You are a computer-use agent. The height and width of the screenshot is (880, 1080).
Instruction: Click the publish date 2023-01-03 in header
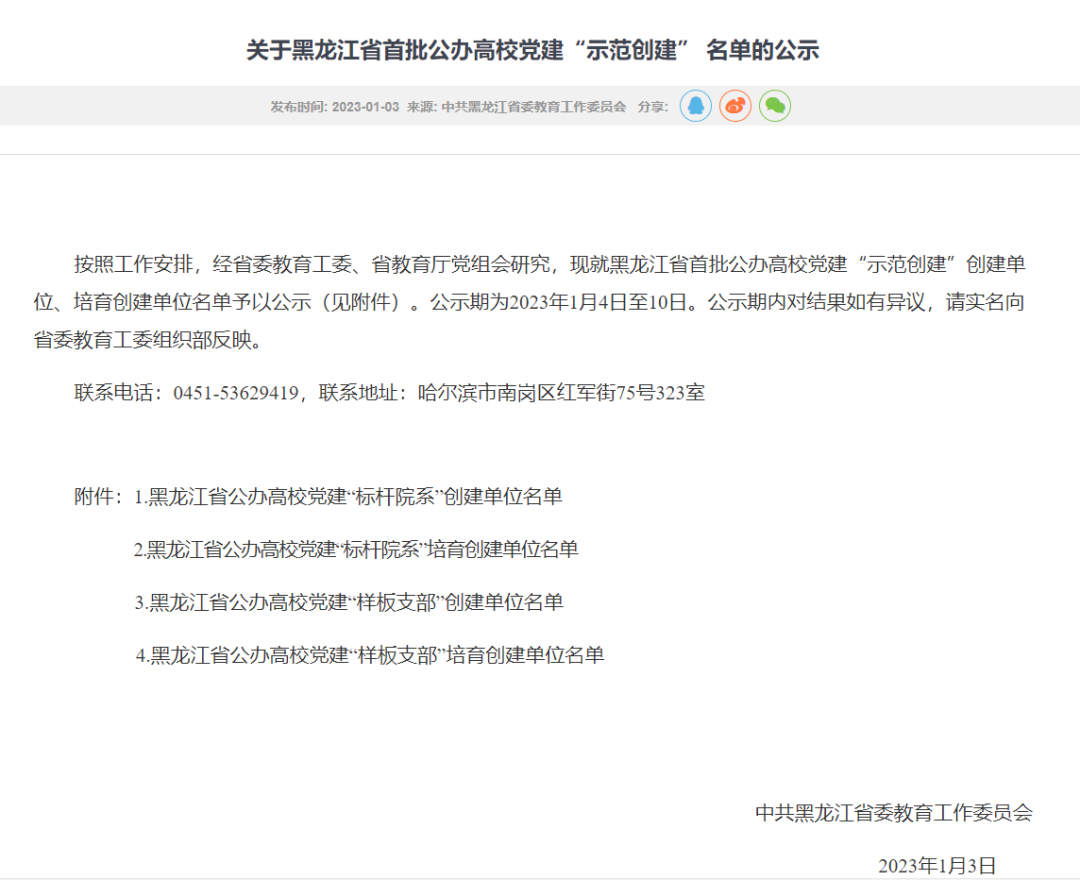point(365,107)
